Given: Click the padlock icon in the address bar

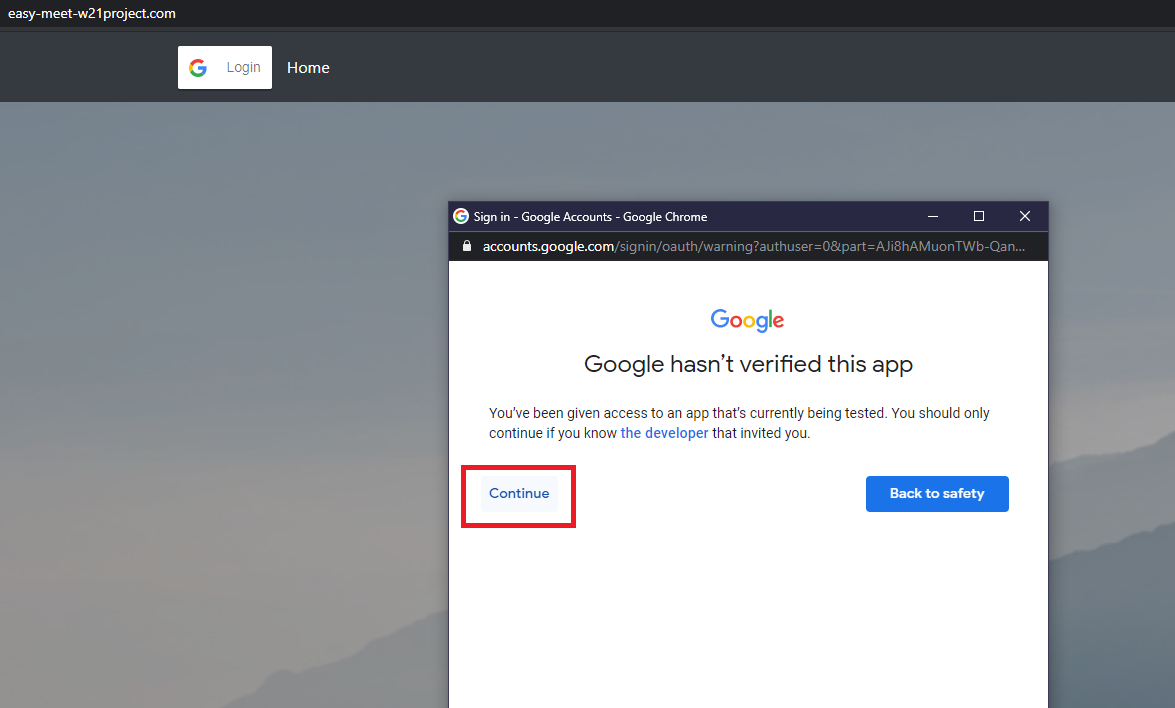Looking at the screenshot, I should (466, 246).
